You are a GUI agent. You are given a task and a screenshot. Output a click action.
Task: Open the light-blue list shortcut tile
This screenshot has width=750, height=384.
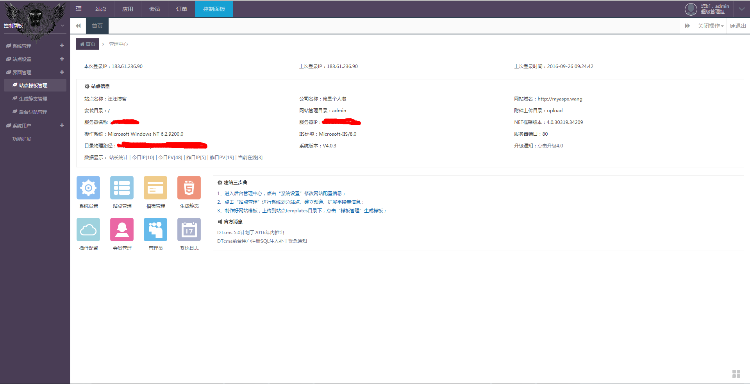[122, 187]
